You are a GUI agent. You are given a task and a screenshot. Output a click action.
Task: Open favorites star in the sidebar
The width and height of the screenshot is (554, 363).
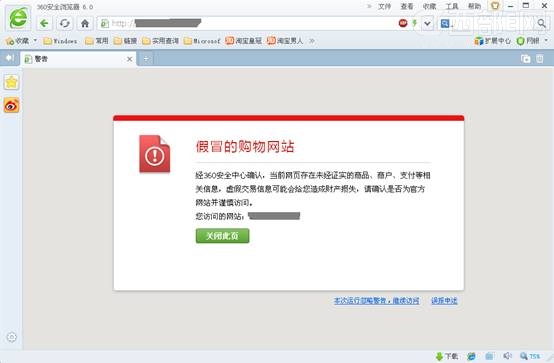click(12, 82)
